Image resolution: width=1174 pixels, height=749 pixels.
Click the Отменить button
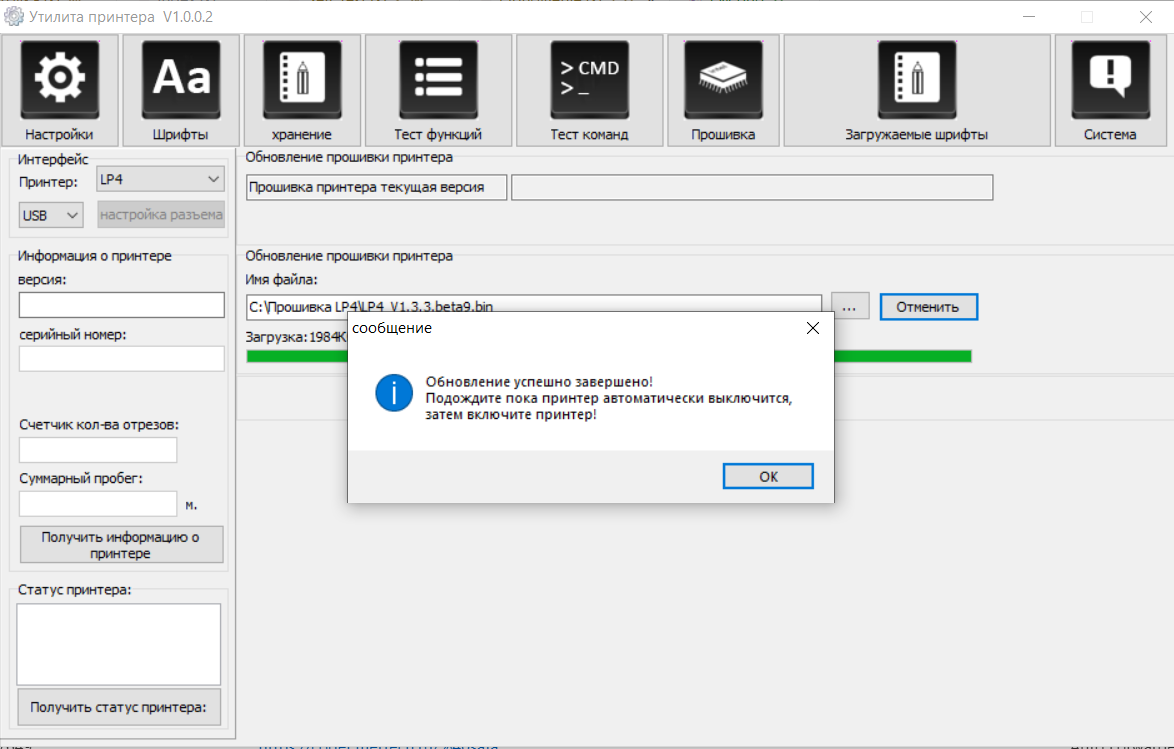(x=928, y=307)
